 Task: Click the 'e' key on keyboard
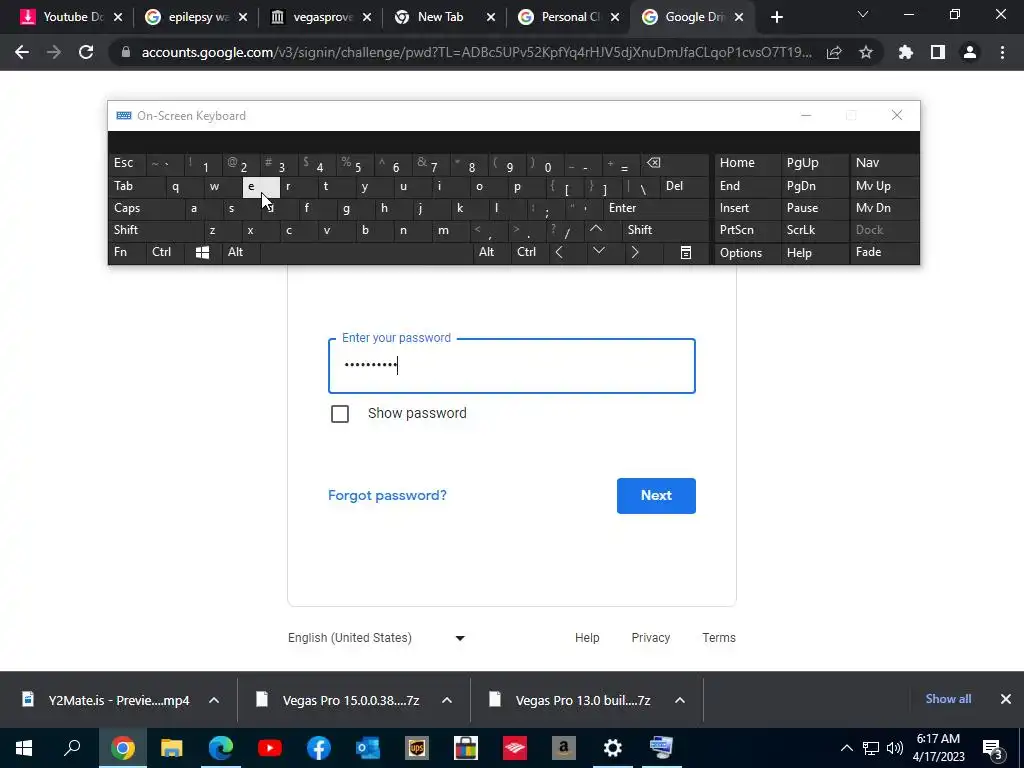pos(261,187)
